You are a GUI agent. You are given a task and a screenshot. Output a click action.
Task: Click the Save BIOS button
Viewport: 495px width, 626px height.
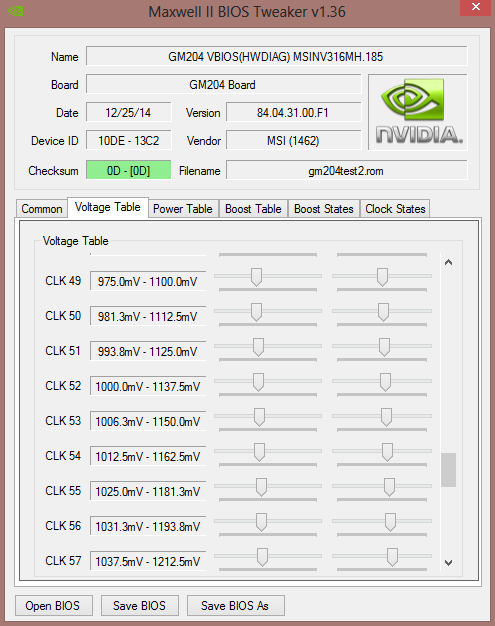139,606
